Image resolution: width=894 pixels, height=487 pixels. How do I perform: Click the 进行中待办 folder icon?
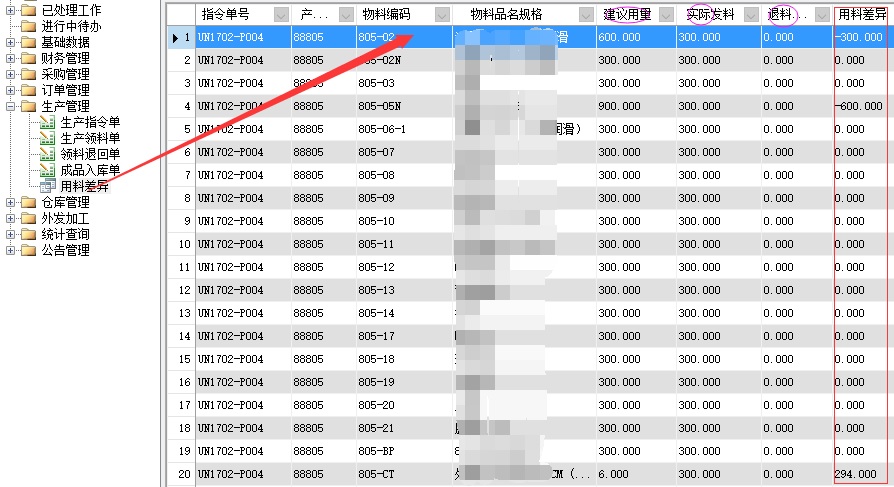[x=28, y=26]
